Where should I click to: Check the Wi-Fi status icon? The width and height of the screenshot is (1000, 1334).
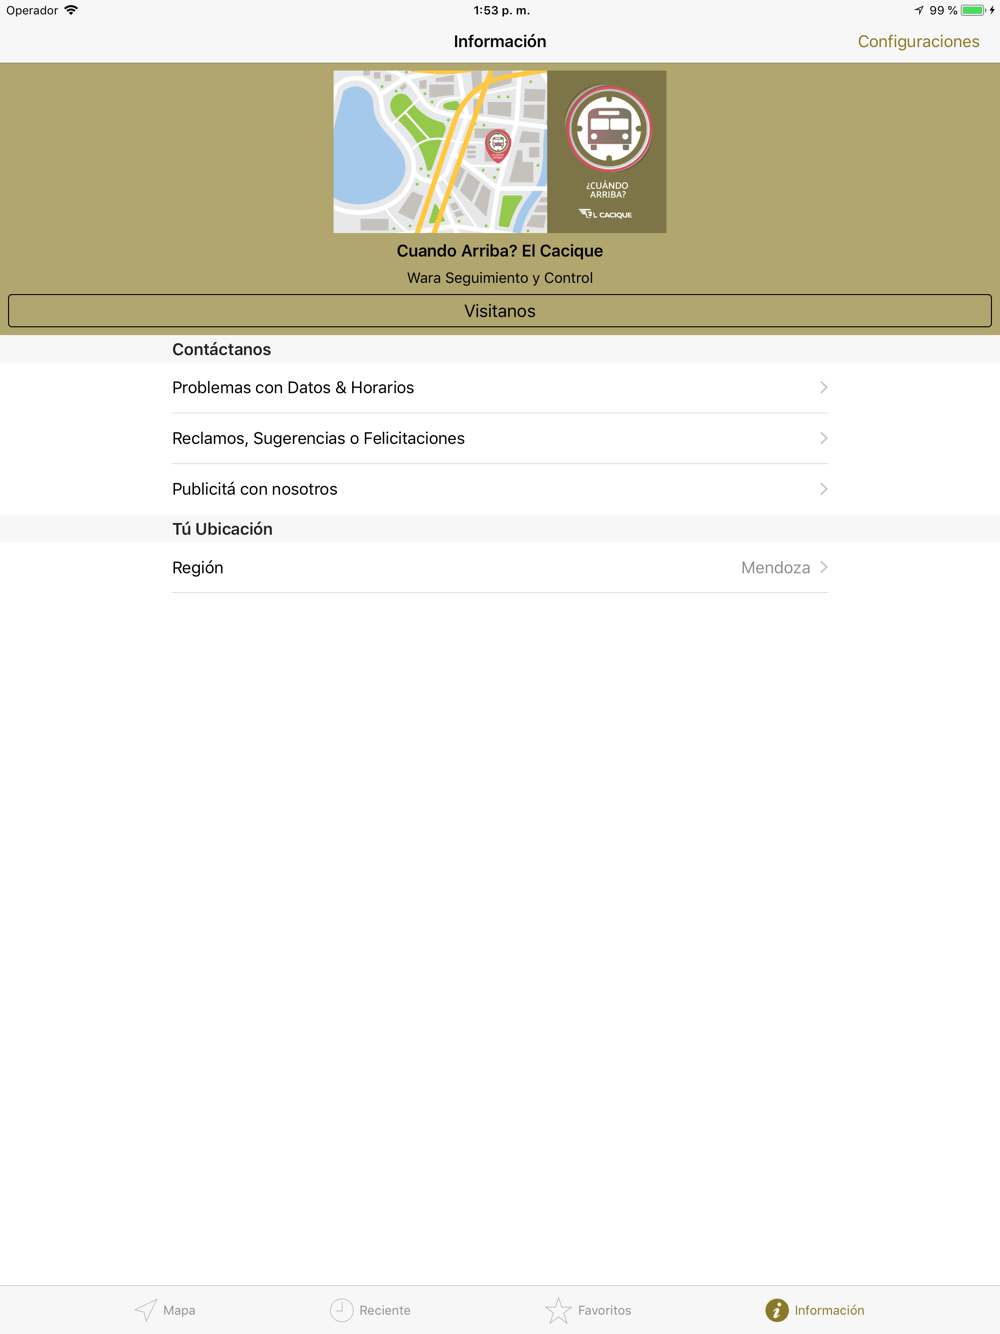pyautogui.click(x=71, y=10)
